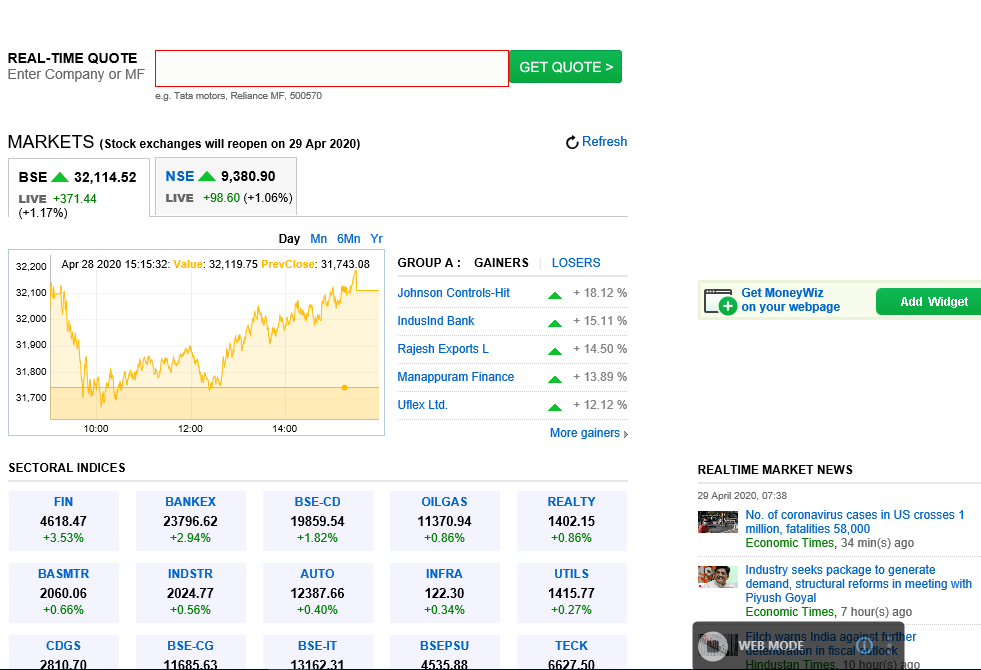Viewport: 981px width, 670px height.
Task: Click the green up arrow beside IndusInd Bank
Action: [554, 323]
